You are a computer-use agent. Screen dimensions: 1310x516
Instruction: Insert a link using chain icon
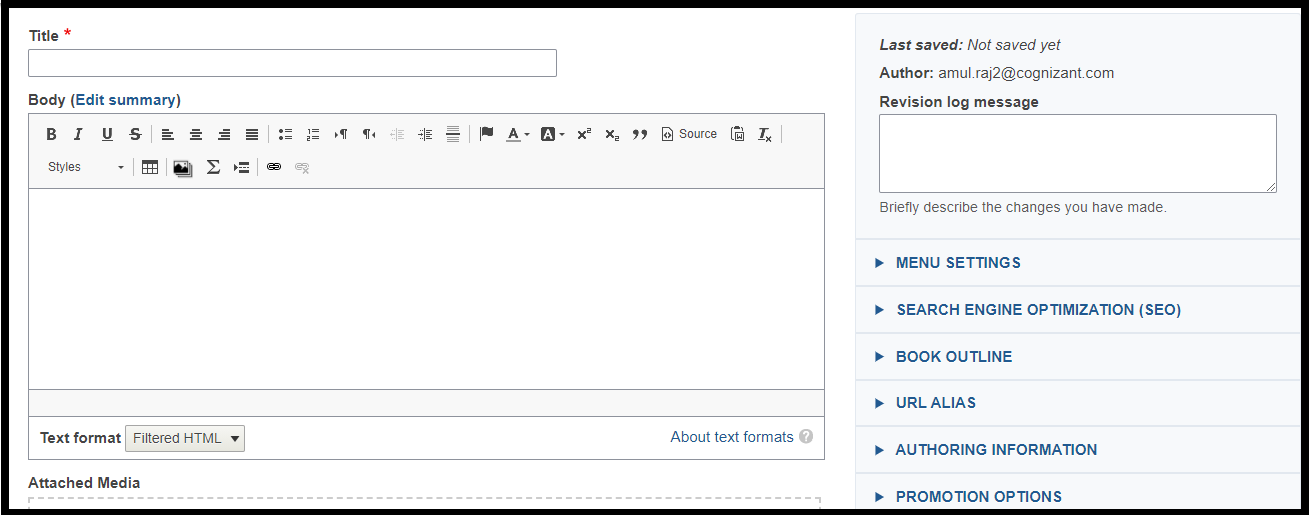point(274,167)
